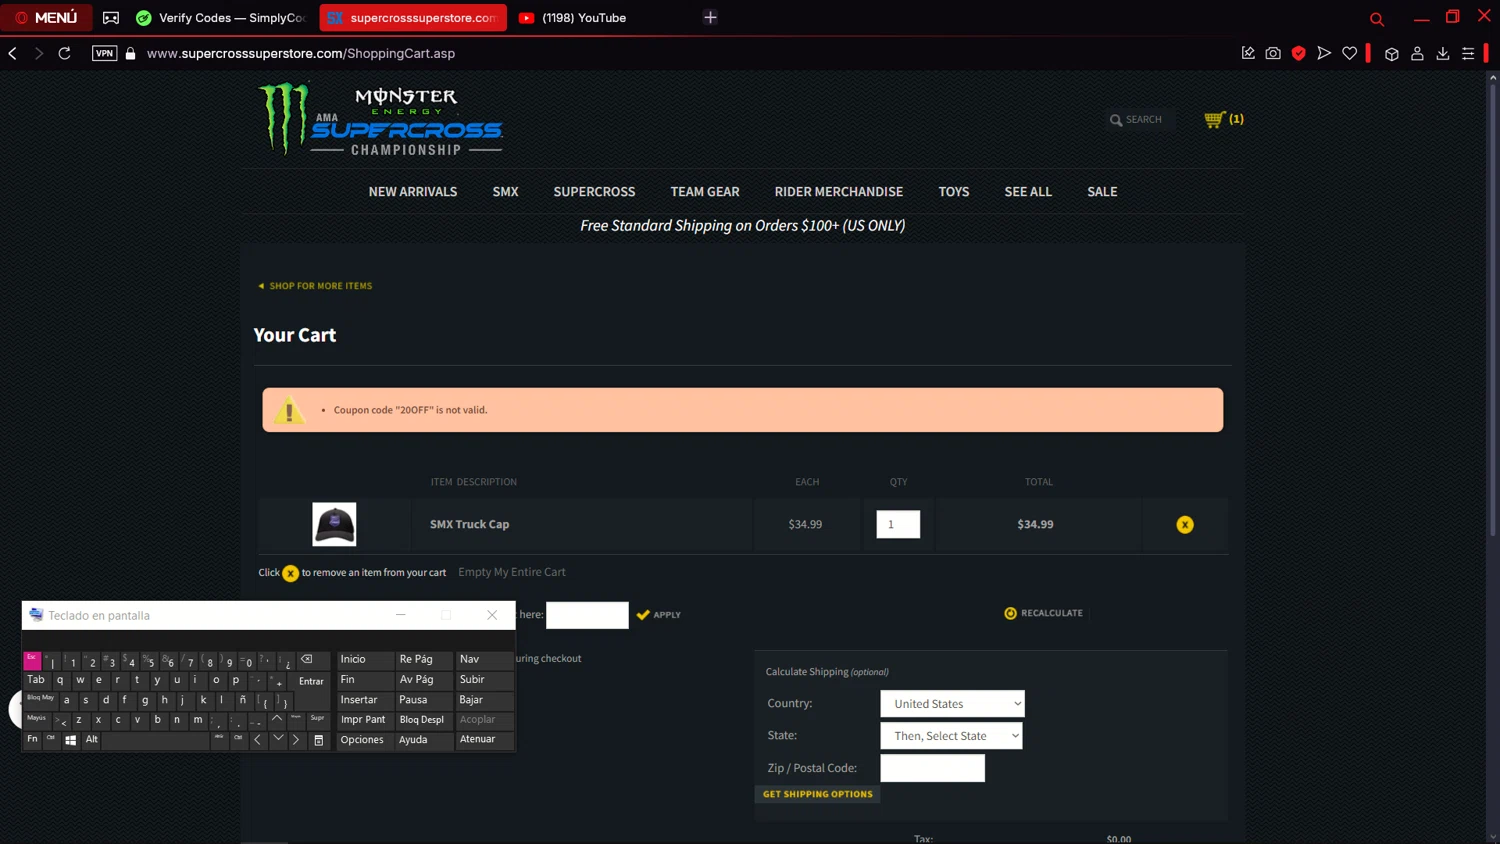Open the SMX menu item
This screenshot has height=844, width=1500.
505,192
